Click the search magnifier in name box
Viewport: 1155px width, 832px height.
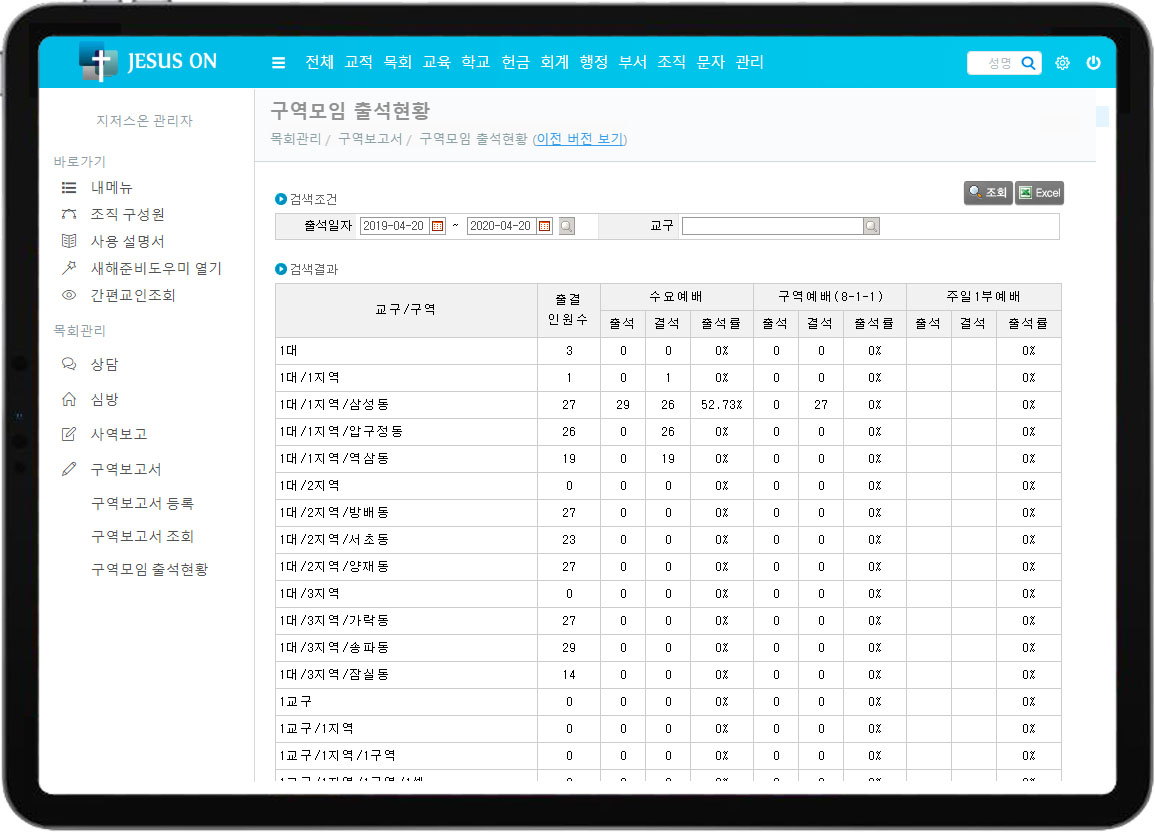[x=1028, y=63]
